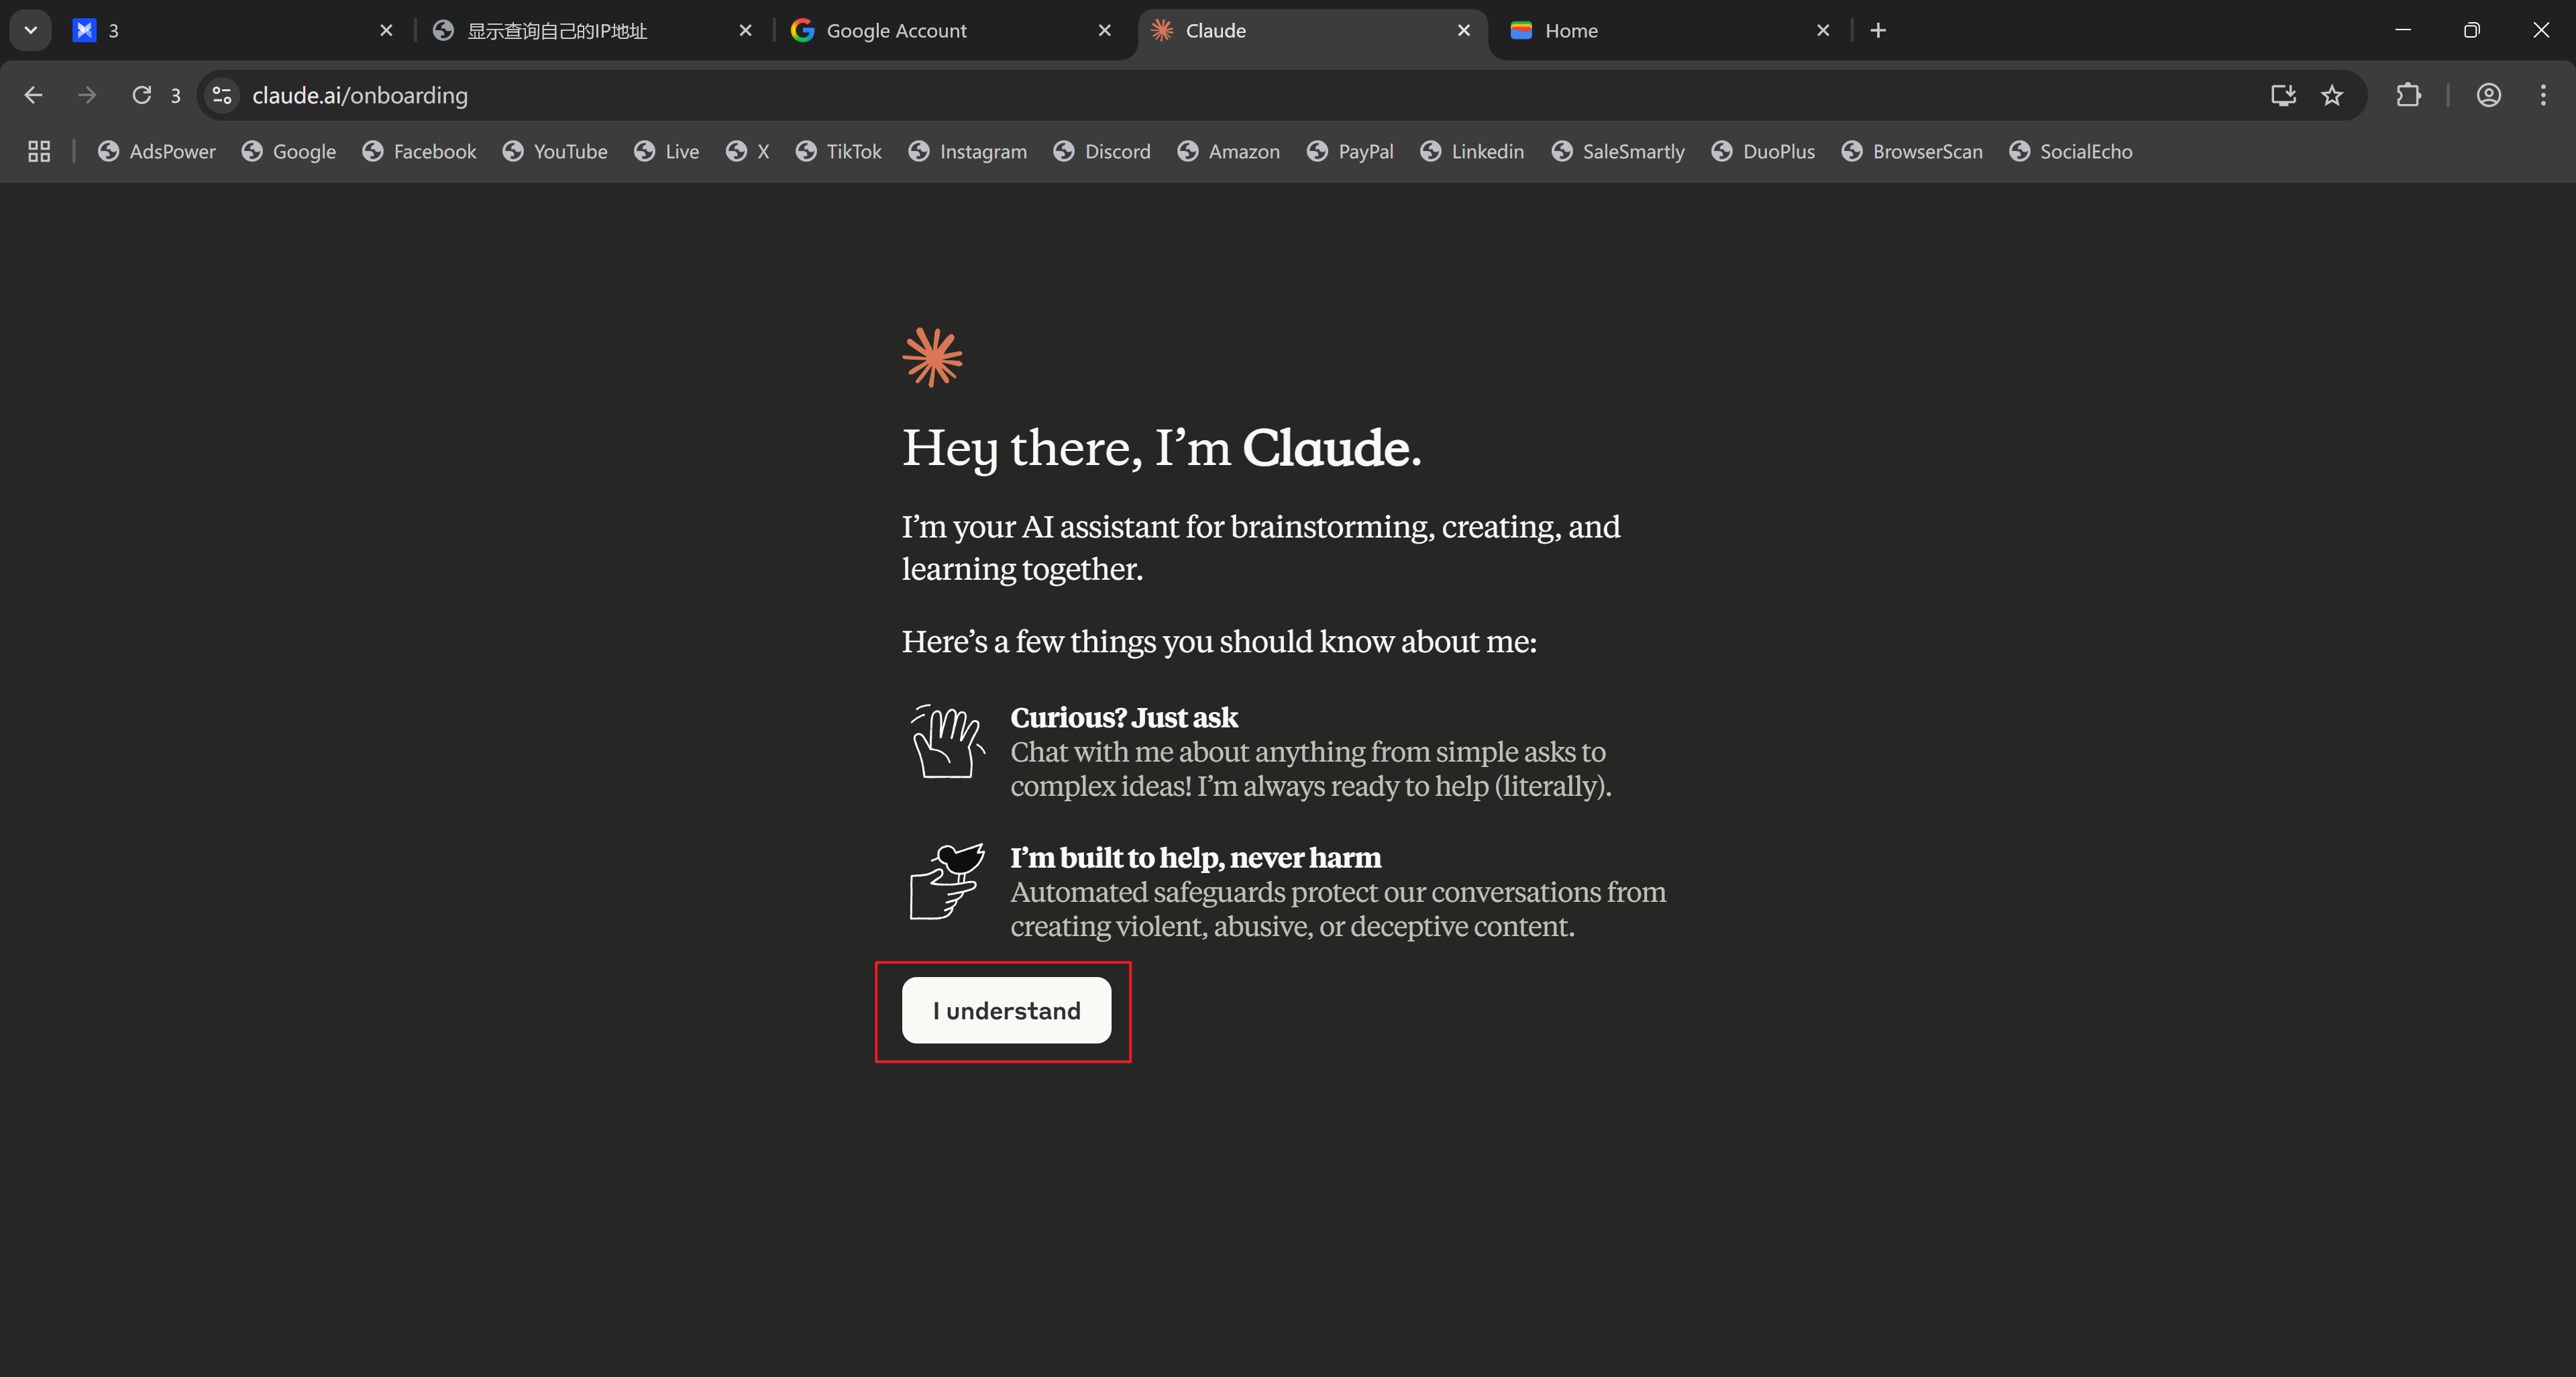This screenshot has width=2576, height=1377.
Task: Open the X bookmark
Action: pyautogui.click(x=748, y=151)
